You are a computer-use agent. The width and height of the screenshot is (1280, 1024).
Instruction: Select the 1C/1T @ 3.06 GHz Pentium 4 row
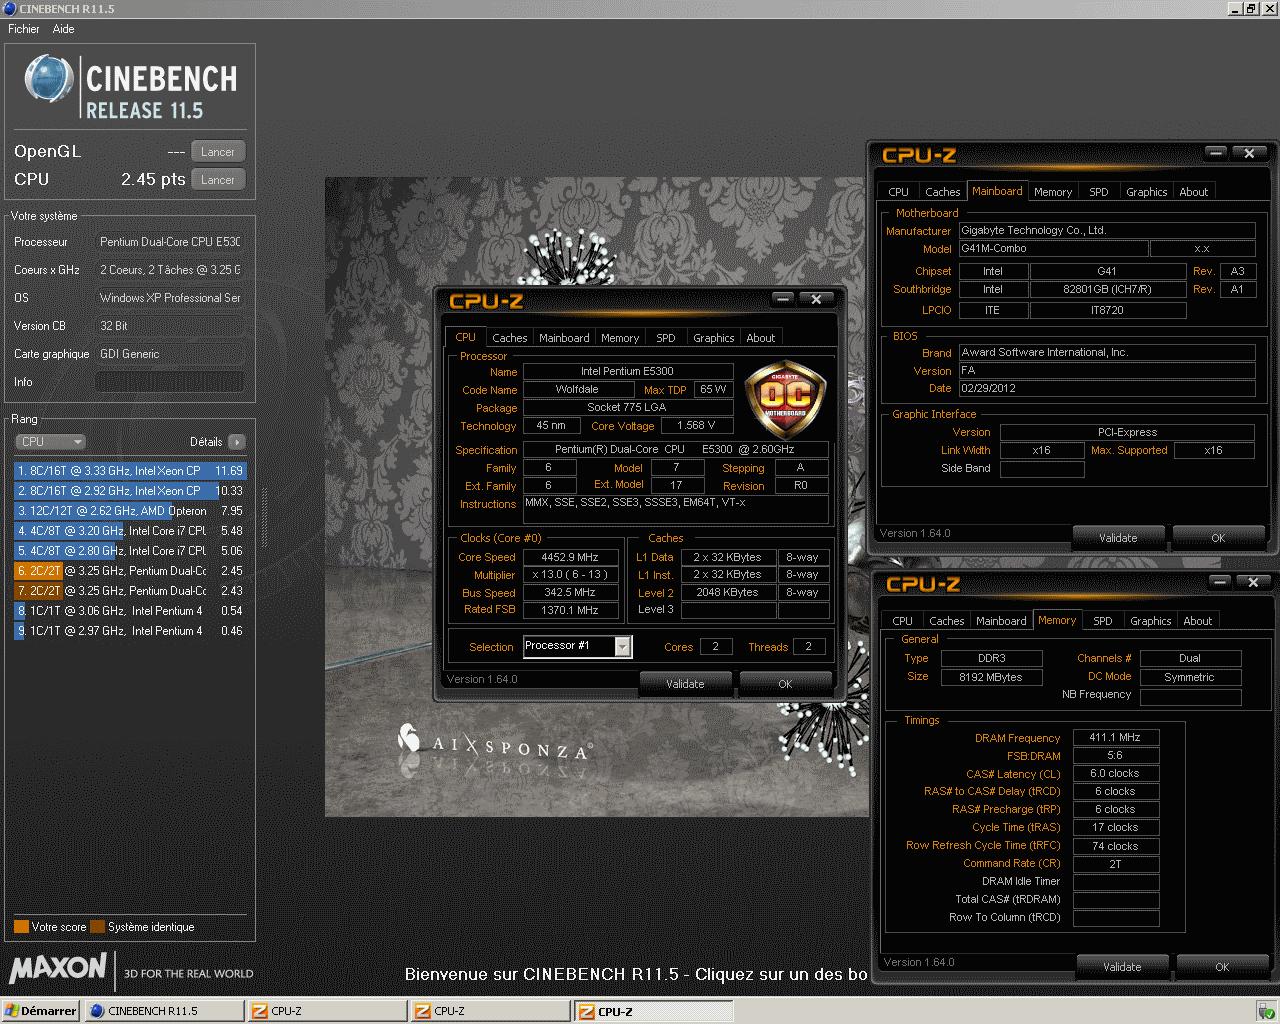point(130,610)
